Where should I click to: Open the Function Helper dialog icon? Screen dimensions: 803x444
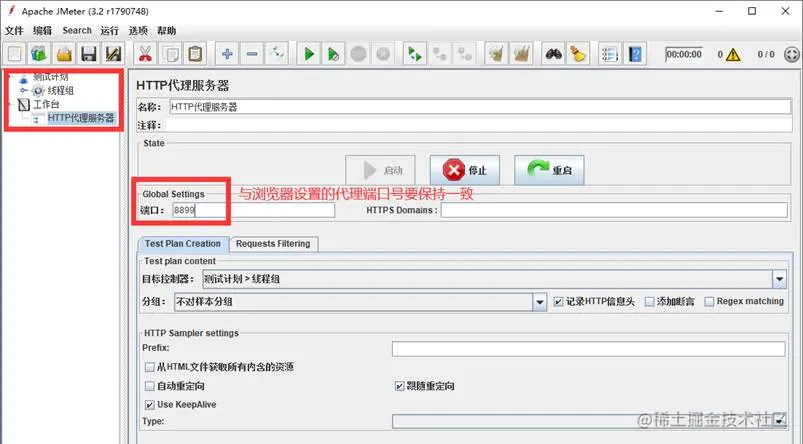609,54
